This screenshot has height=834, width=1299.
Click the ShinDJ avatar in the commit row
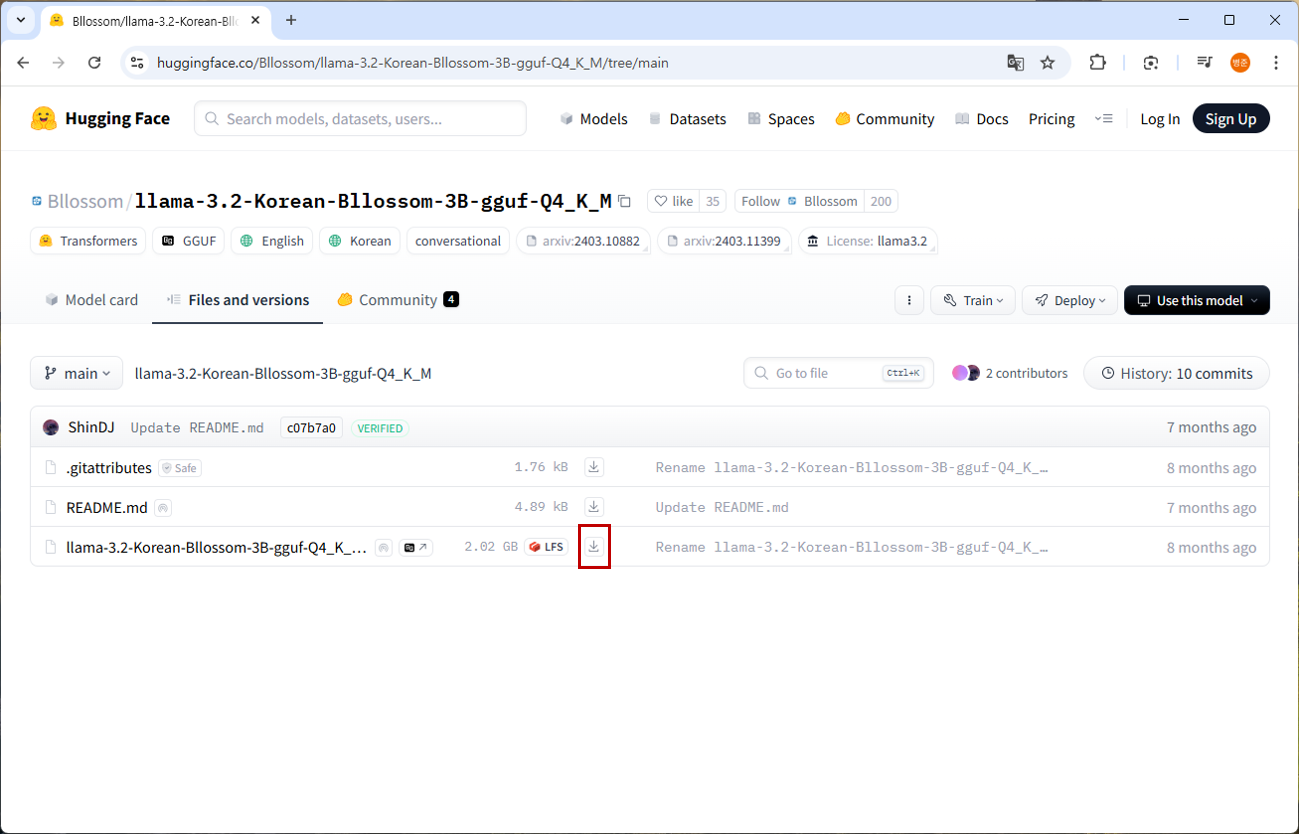coord(51,428)
